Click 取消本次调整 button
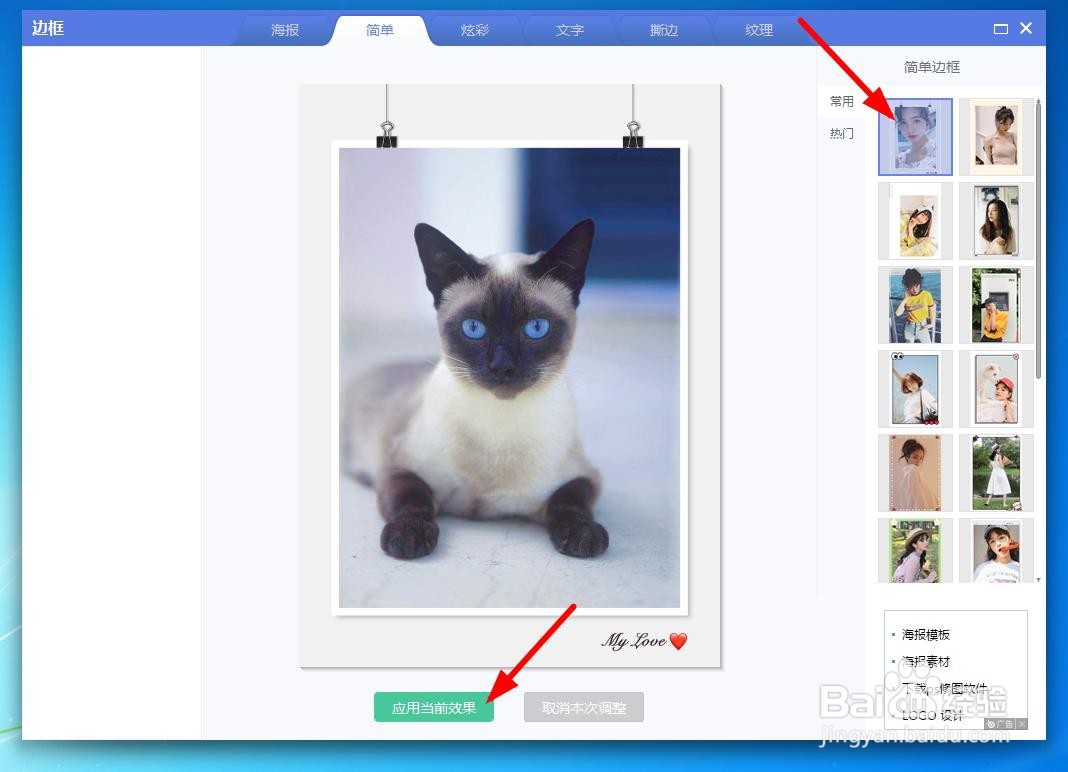Viewport: 1068px width, 772px height. 584,708
